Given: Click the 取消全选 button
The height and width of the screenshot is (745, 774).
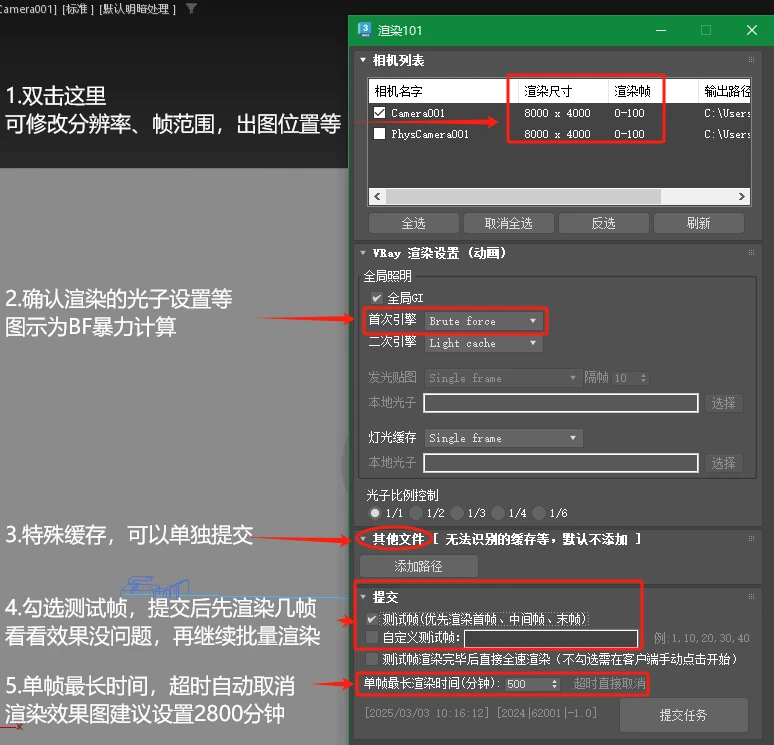Looking at the screenshot, I should coord(508,223).
